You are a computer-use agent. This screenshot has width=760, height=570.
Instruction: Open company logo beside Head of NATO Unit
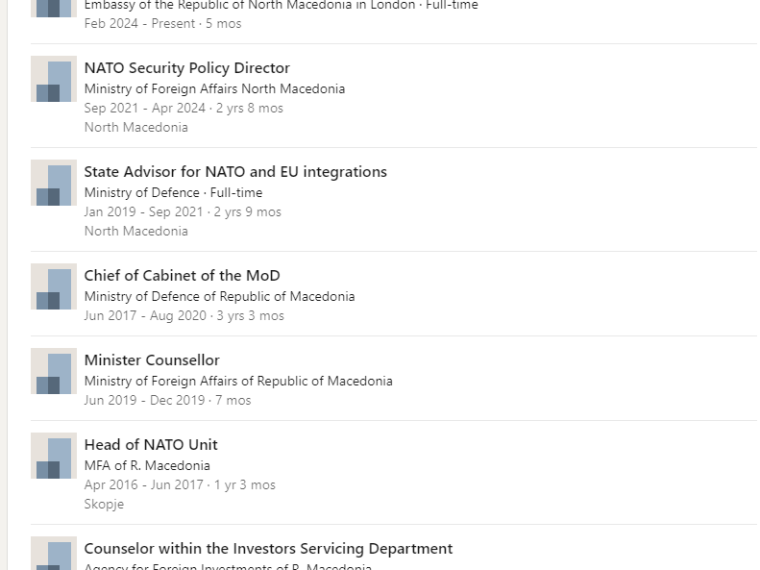pos(54,456)
